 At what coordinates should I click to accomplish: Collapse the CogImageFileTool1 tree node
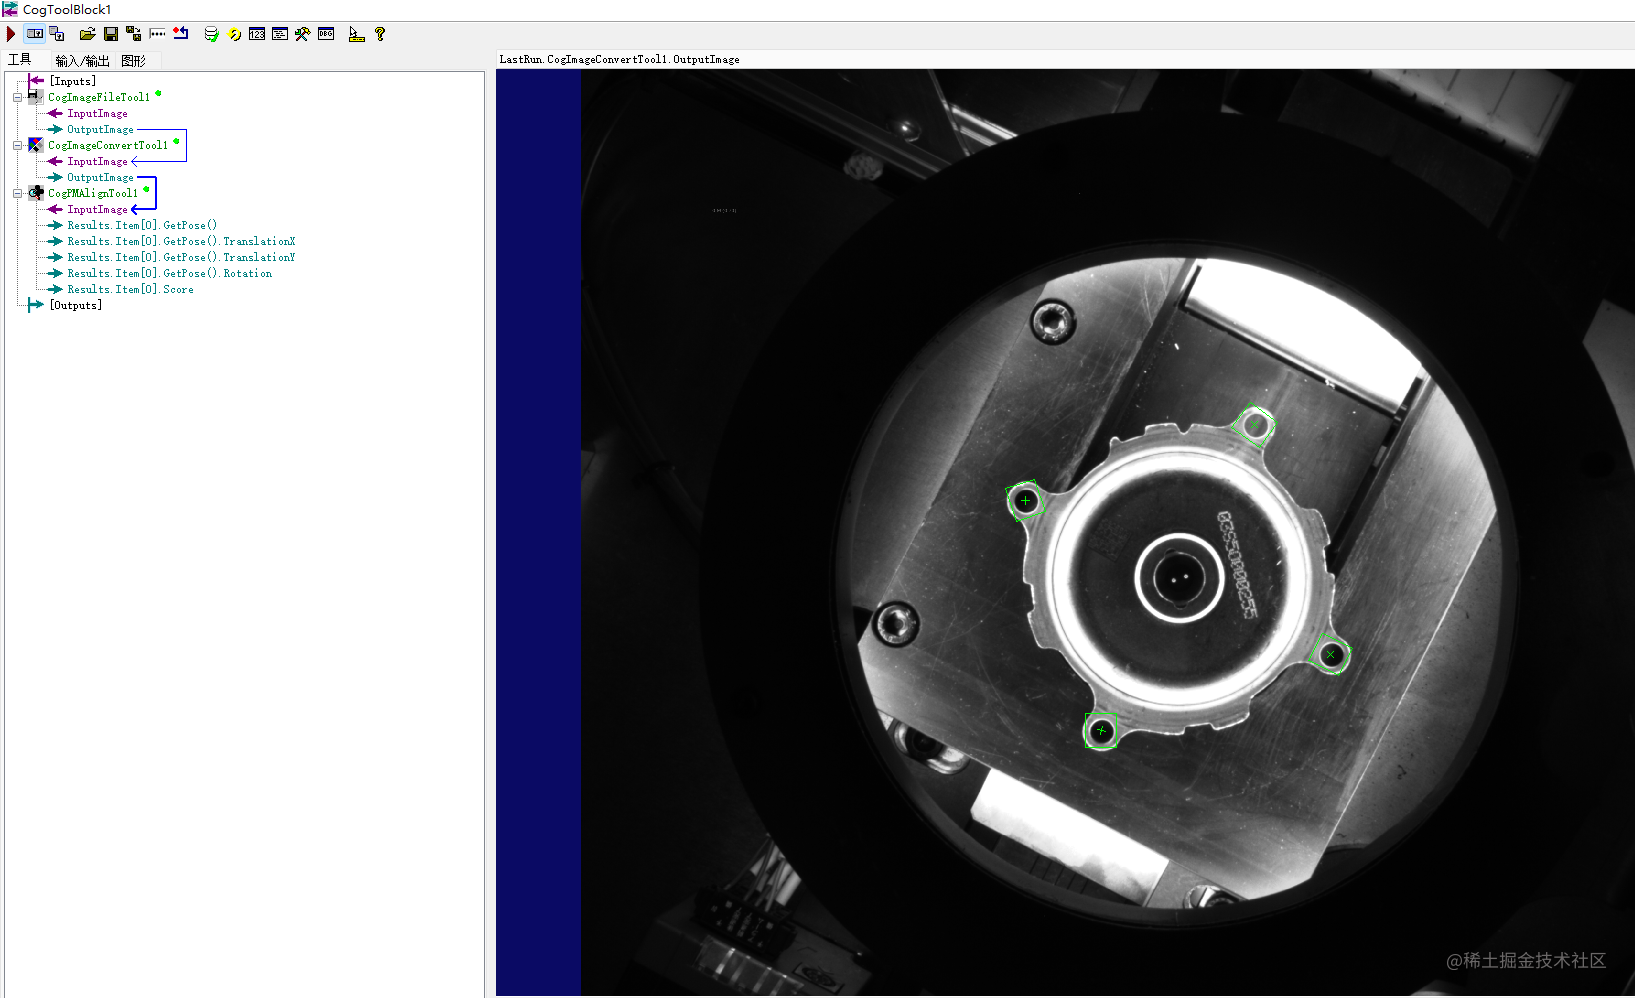(17, 97)
